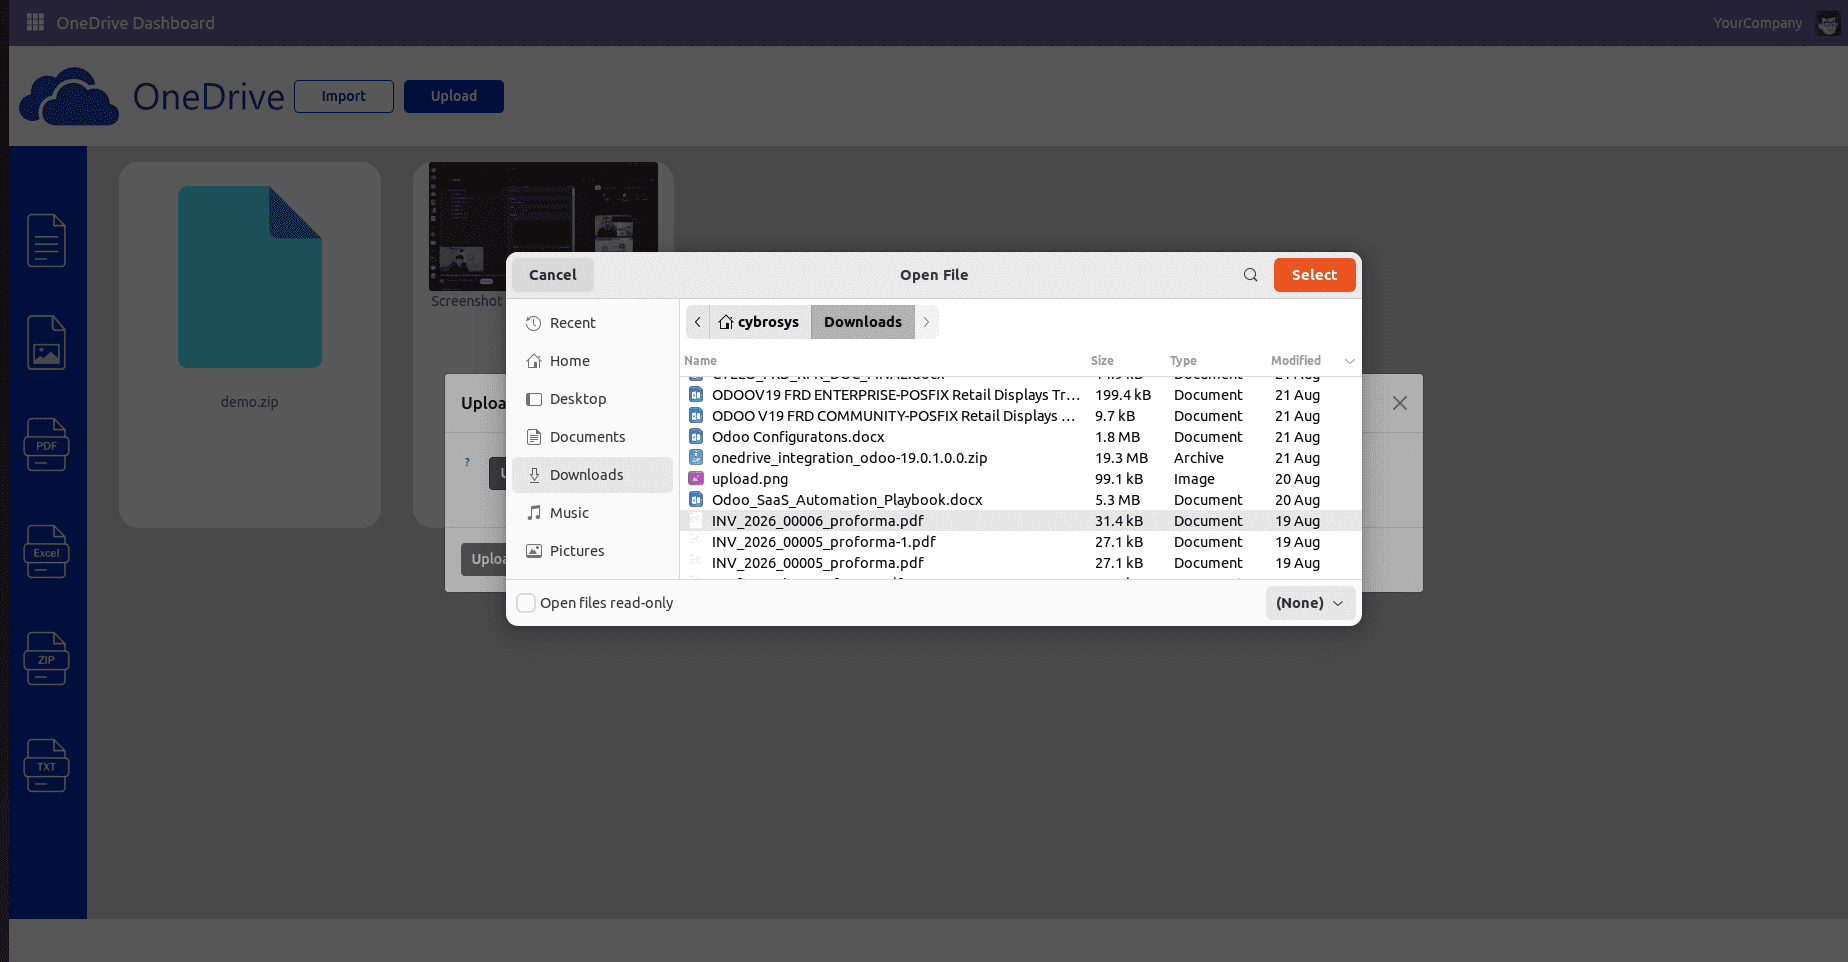This screenshot has width=1848, height=962.
Task: Sort files by Size column header
Action: [x=1102, y=361]
